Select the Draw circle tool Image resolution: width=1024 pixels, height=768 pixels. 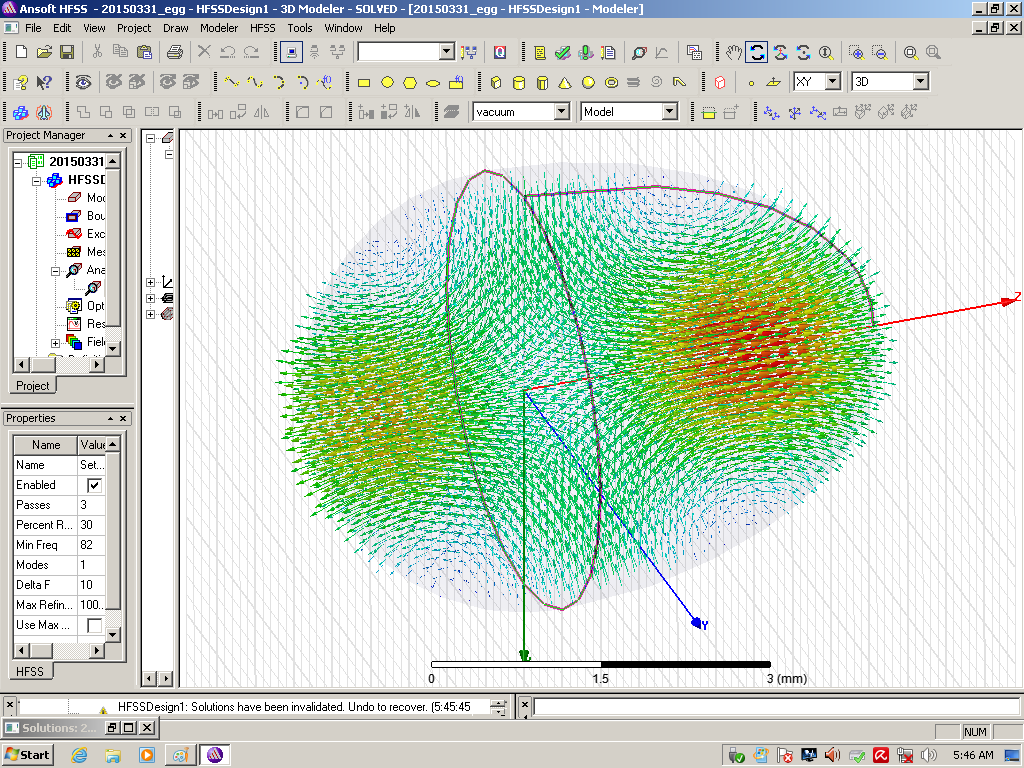[x=387, y=82]
